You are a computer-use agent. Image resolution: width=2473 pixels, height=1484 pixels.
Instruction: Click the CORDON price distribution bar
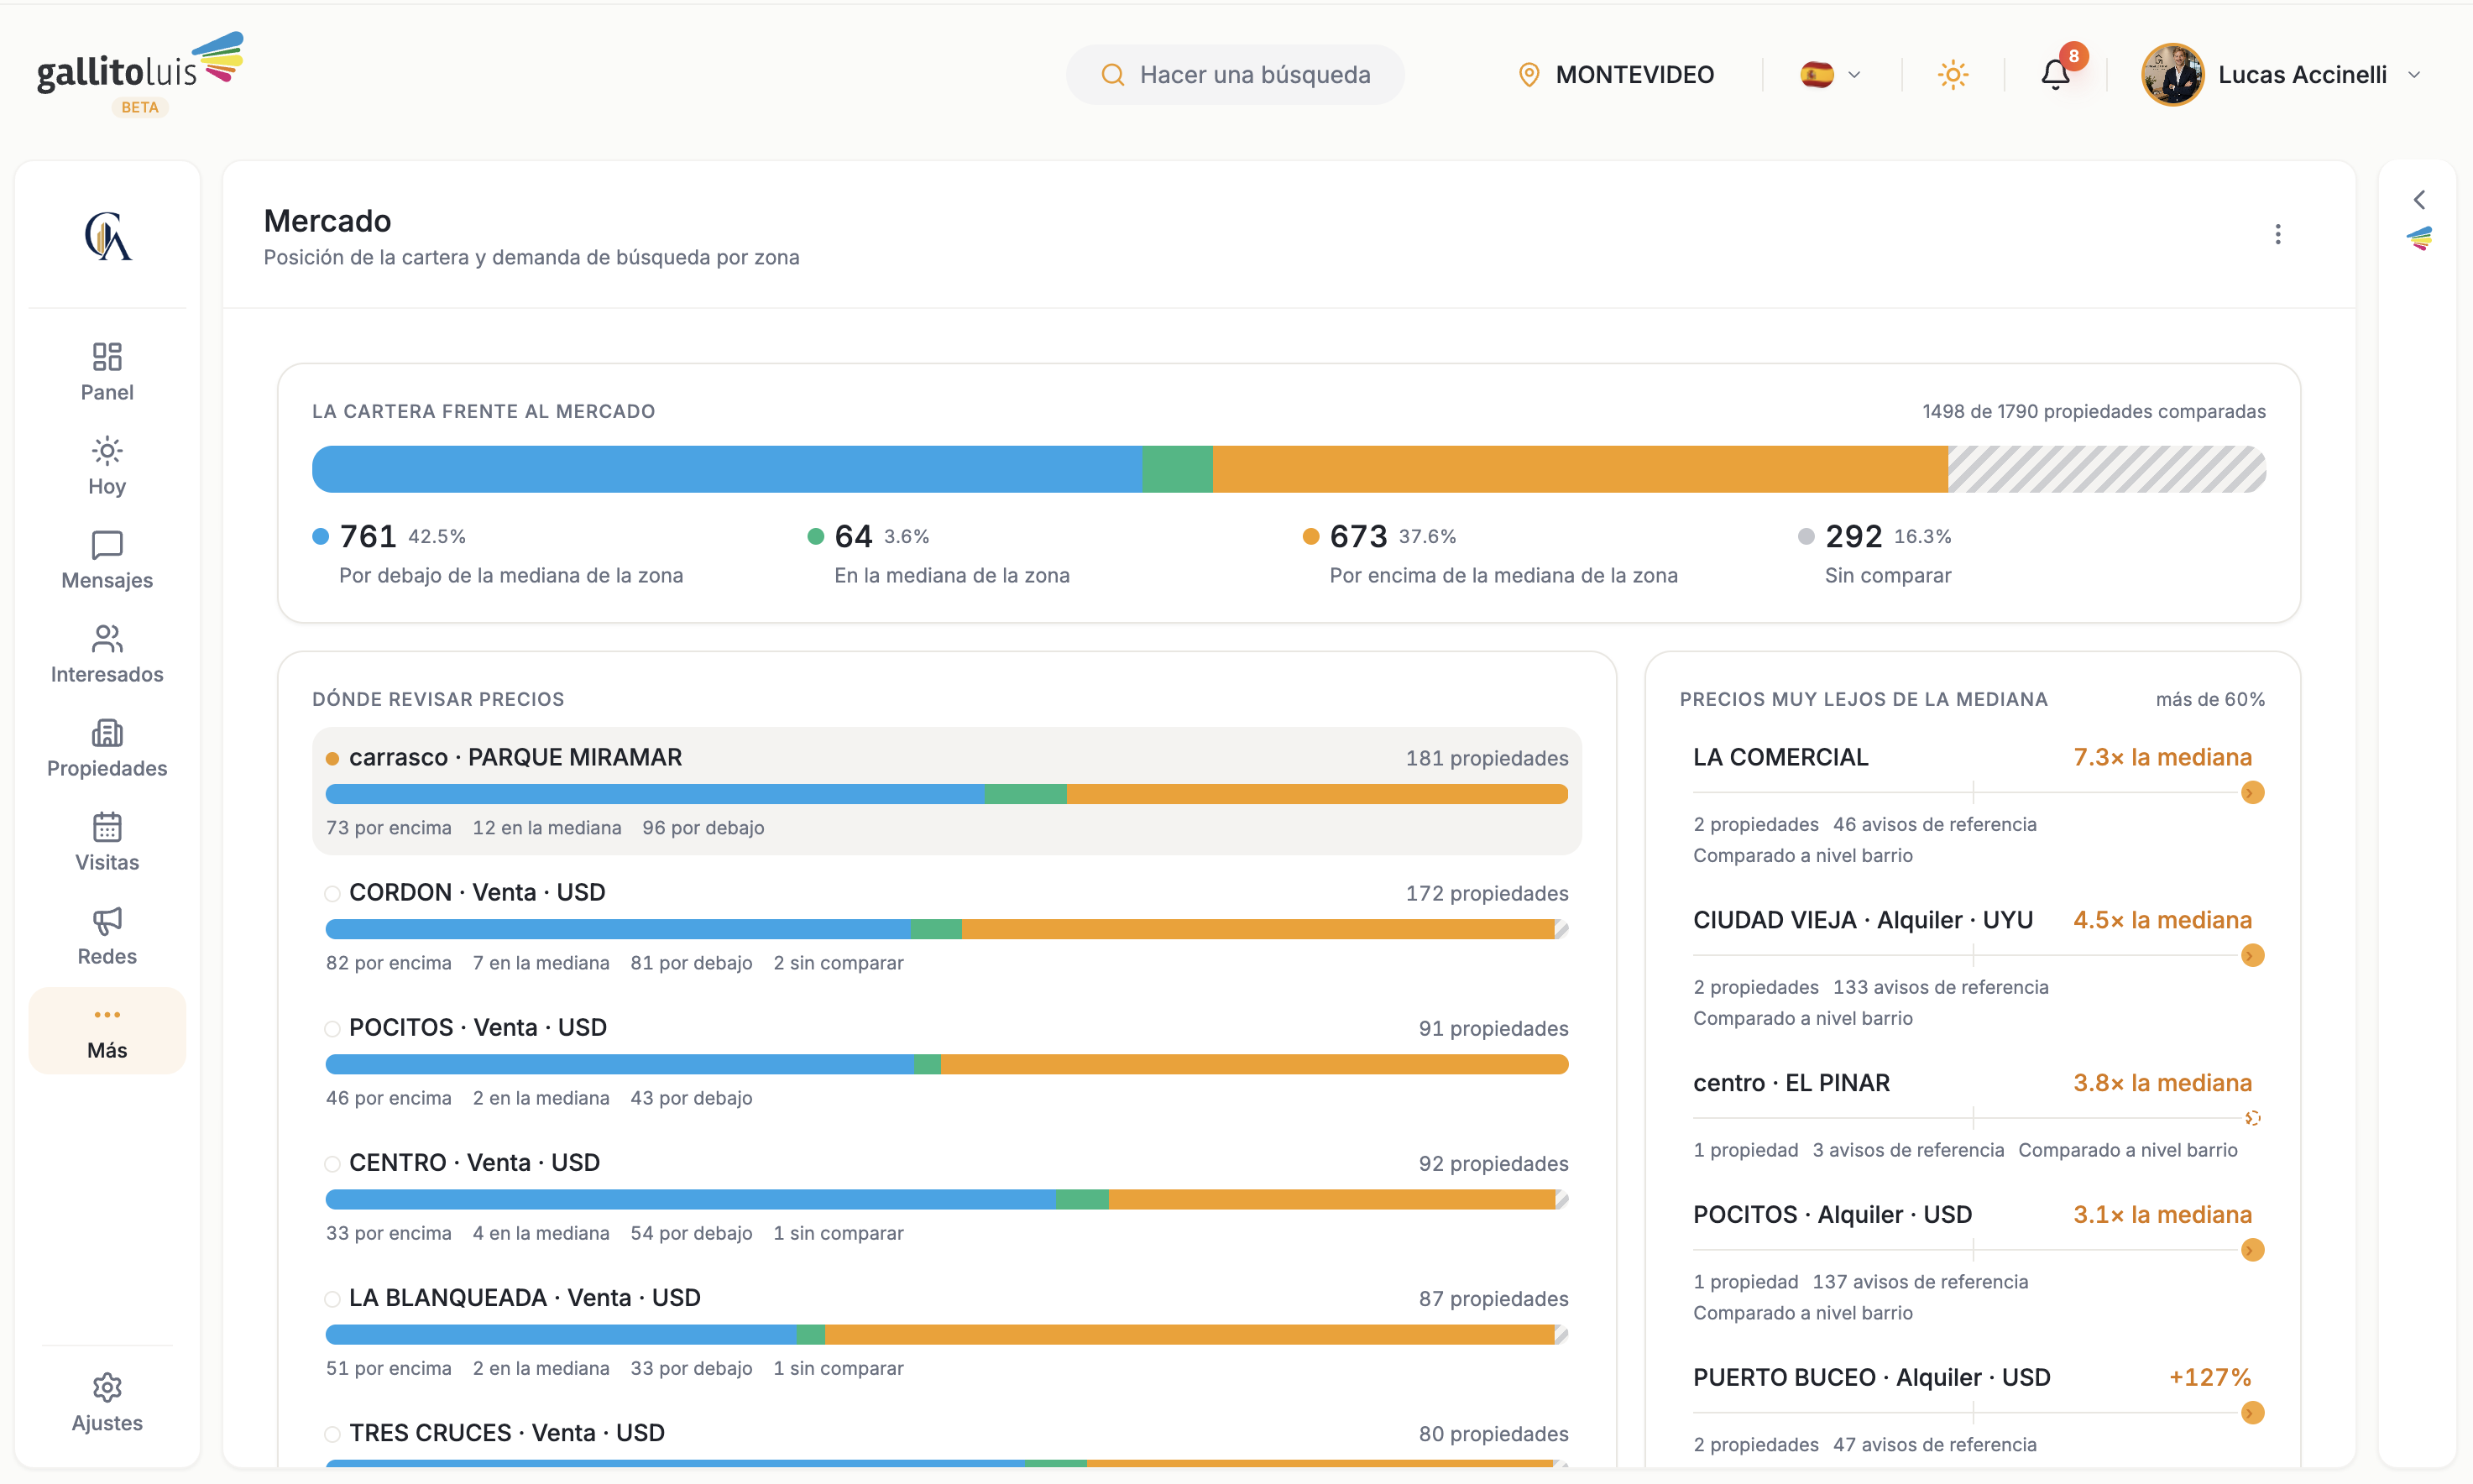(946, 929)
